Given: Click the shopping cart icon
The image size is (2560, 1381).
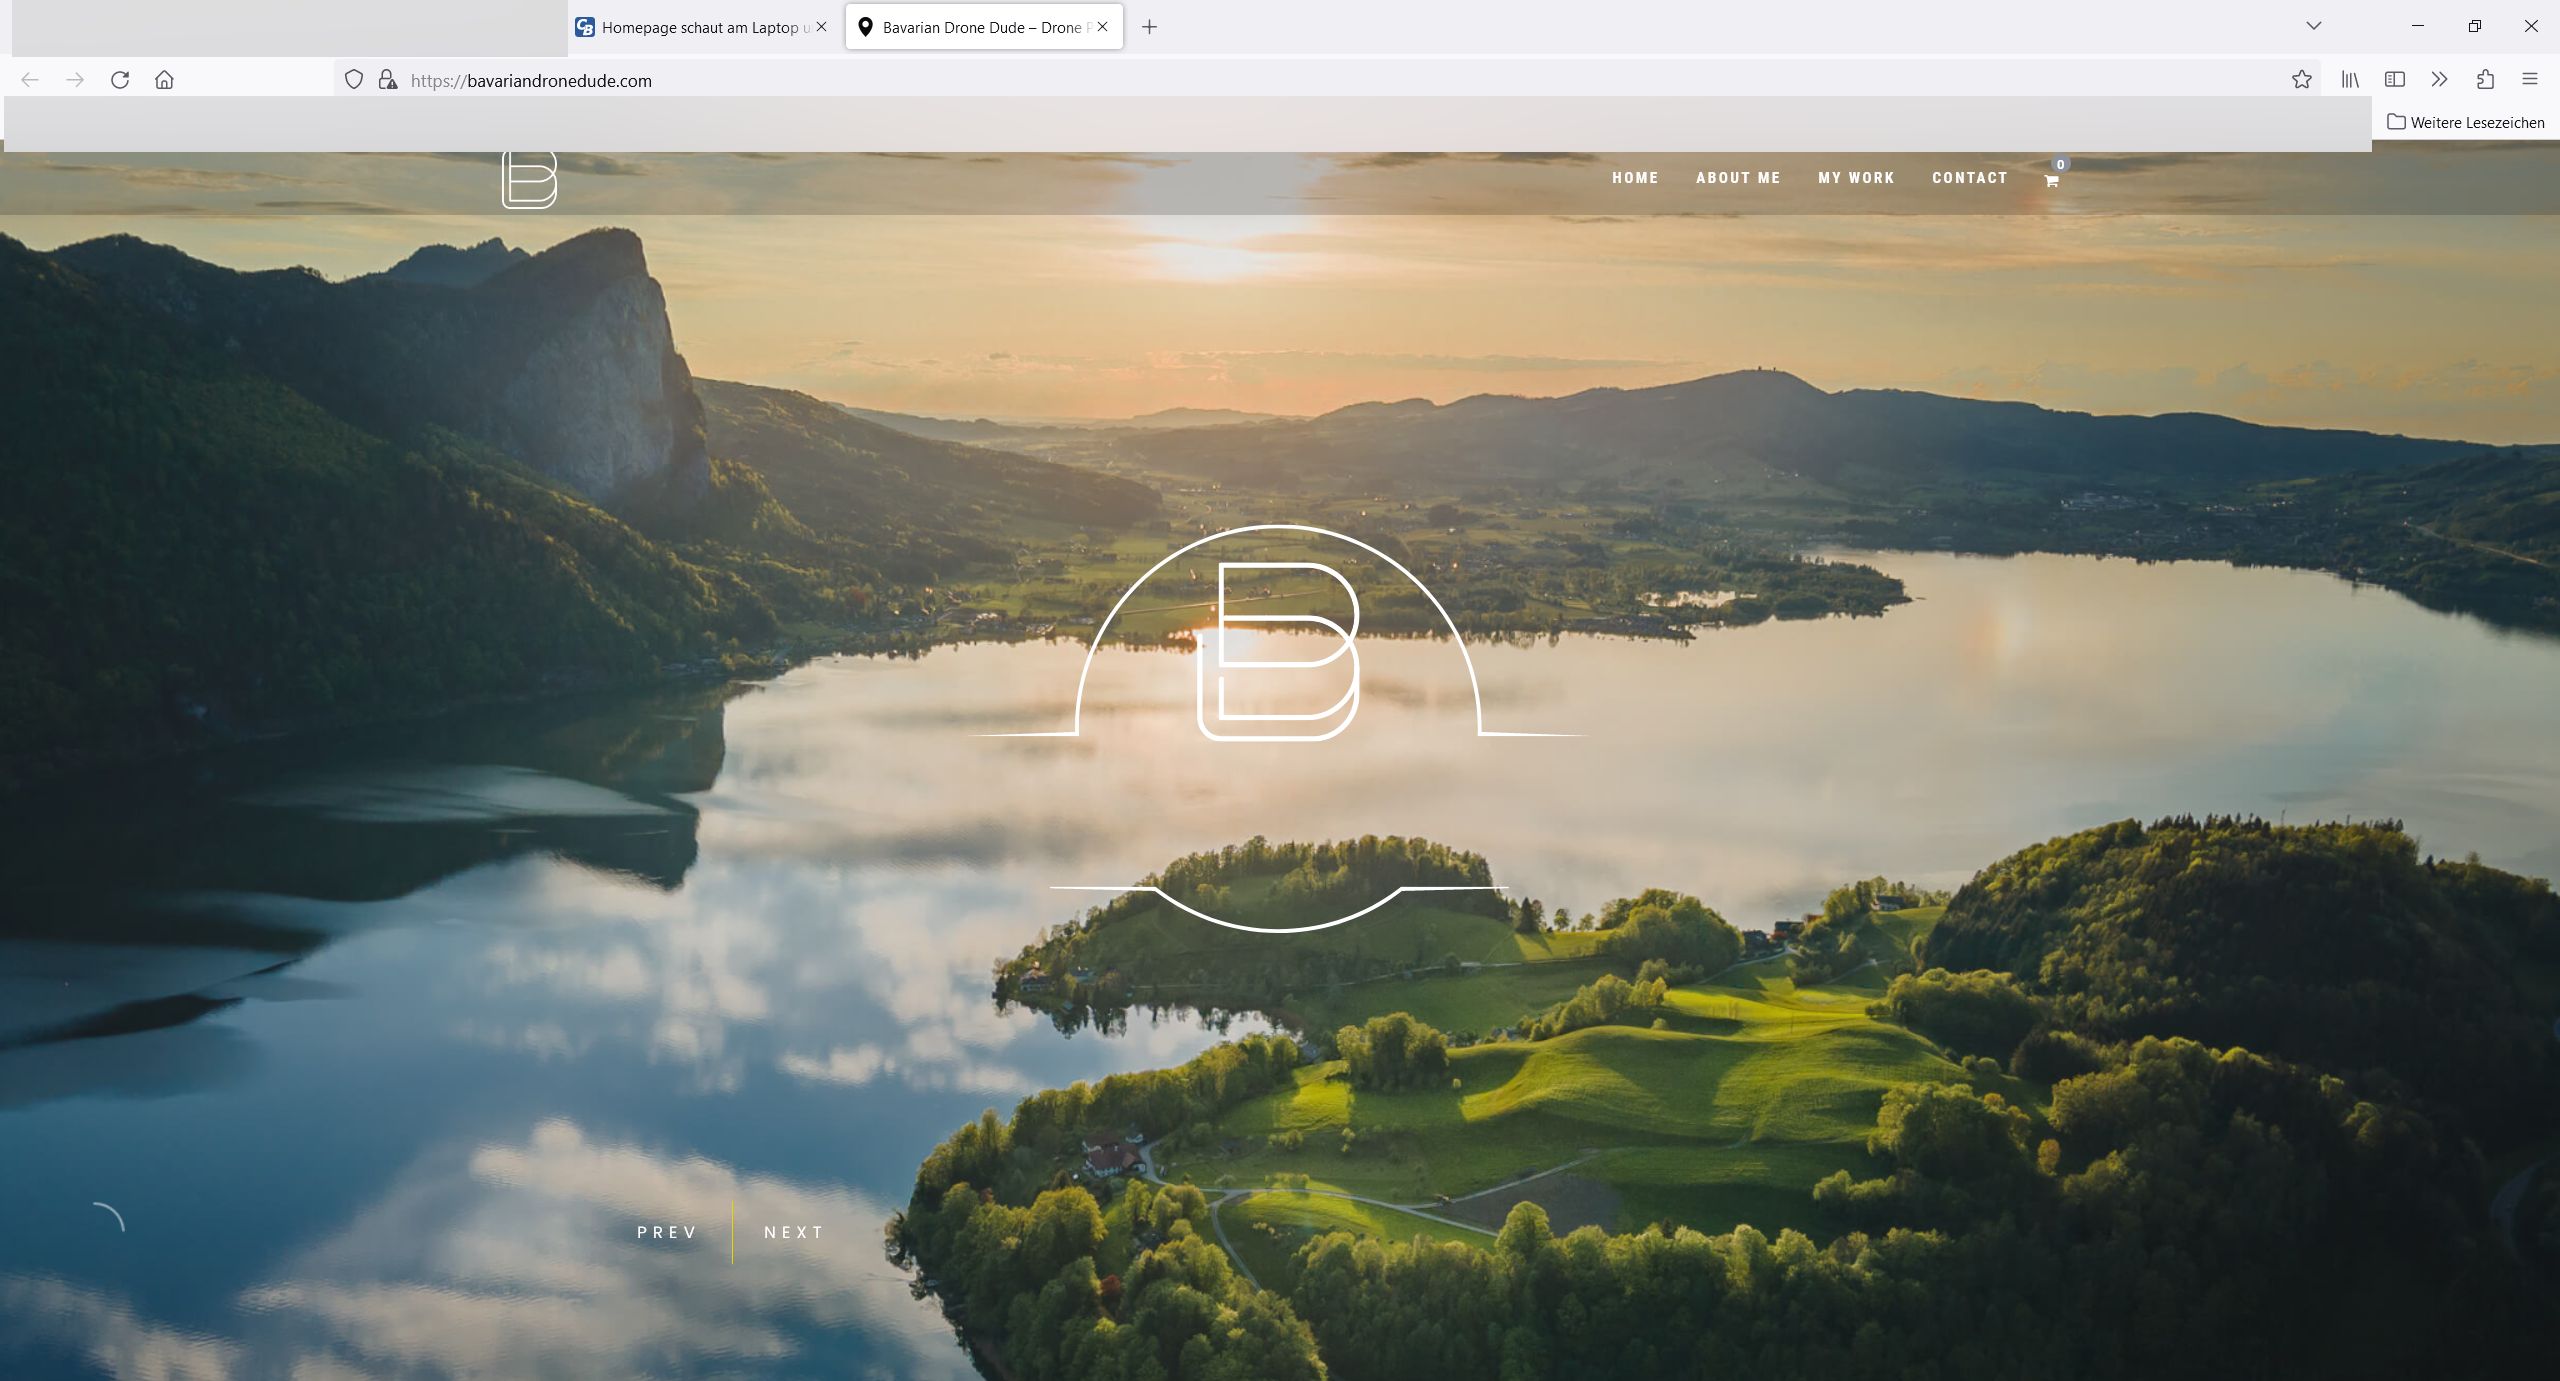Looking at the screenshot, I should pos(2051,181).
